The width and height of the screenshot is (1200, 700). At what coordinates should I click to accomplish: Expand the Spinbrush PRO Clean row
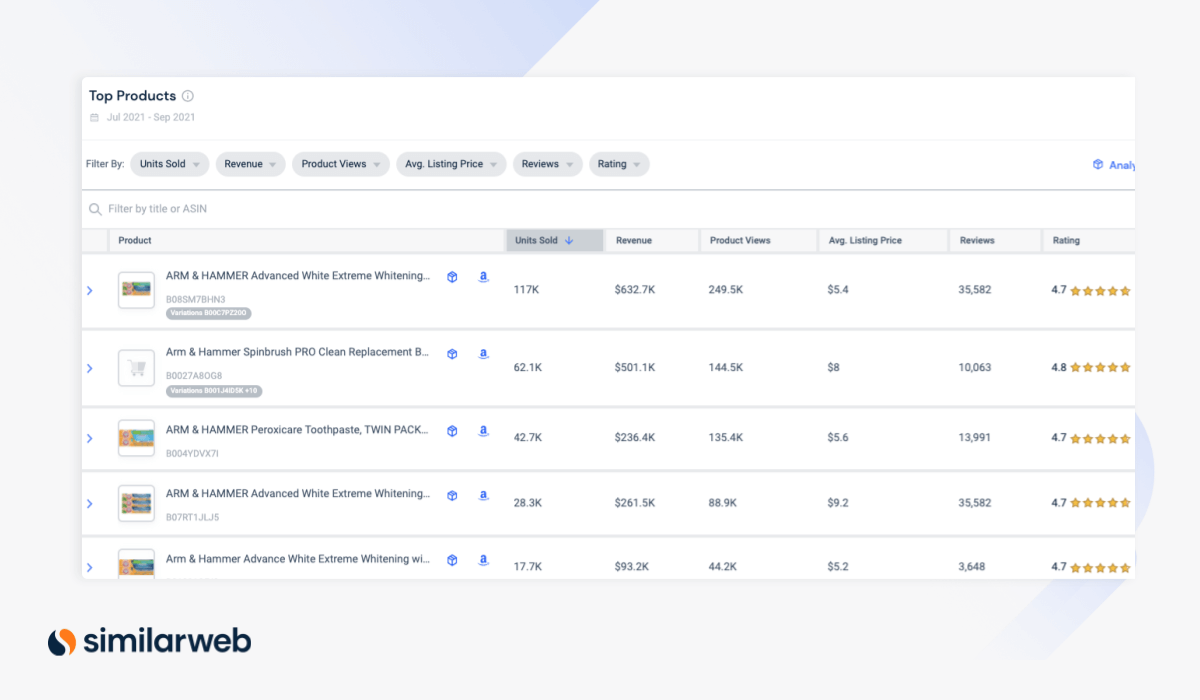coord(89,368)
